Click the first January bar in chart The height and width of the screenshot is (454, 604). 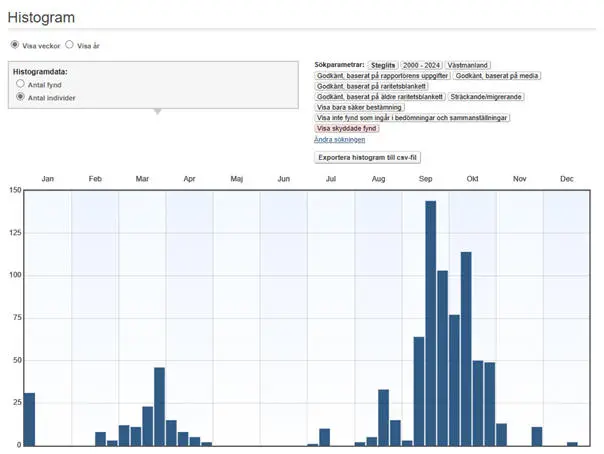click(x=29, y=418)
